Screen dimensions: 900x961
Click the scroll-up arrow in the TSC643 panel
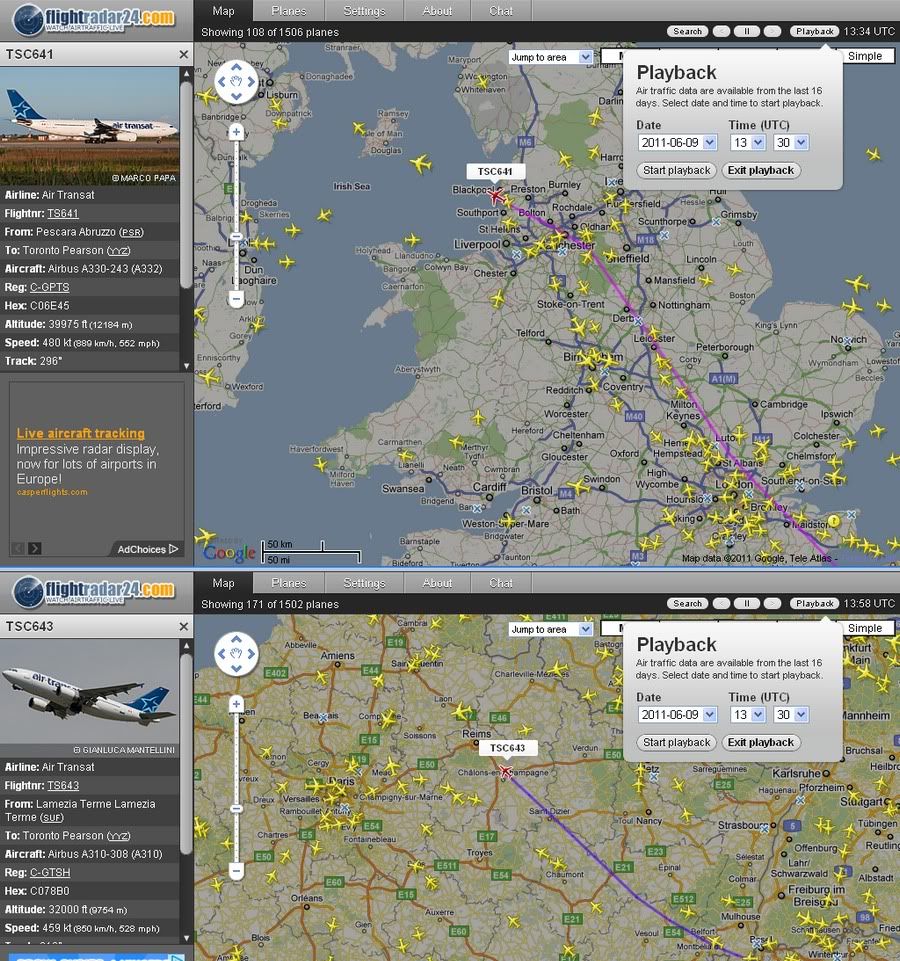186,645
